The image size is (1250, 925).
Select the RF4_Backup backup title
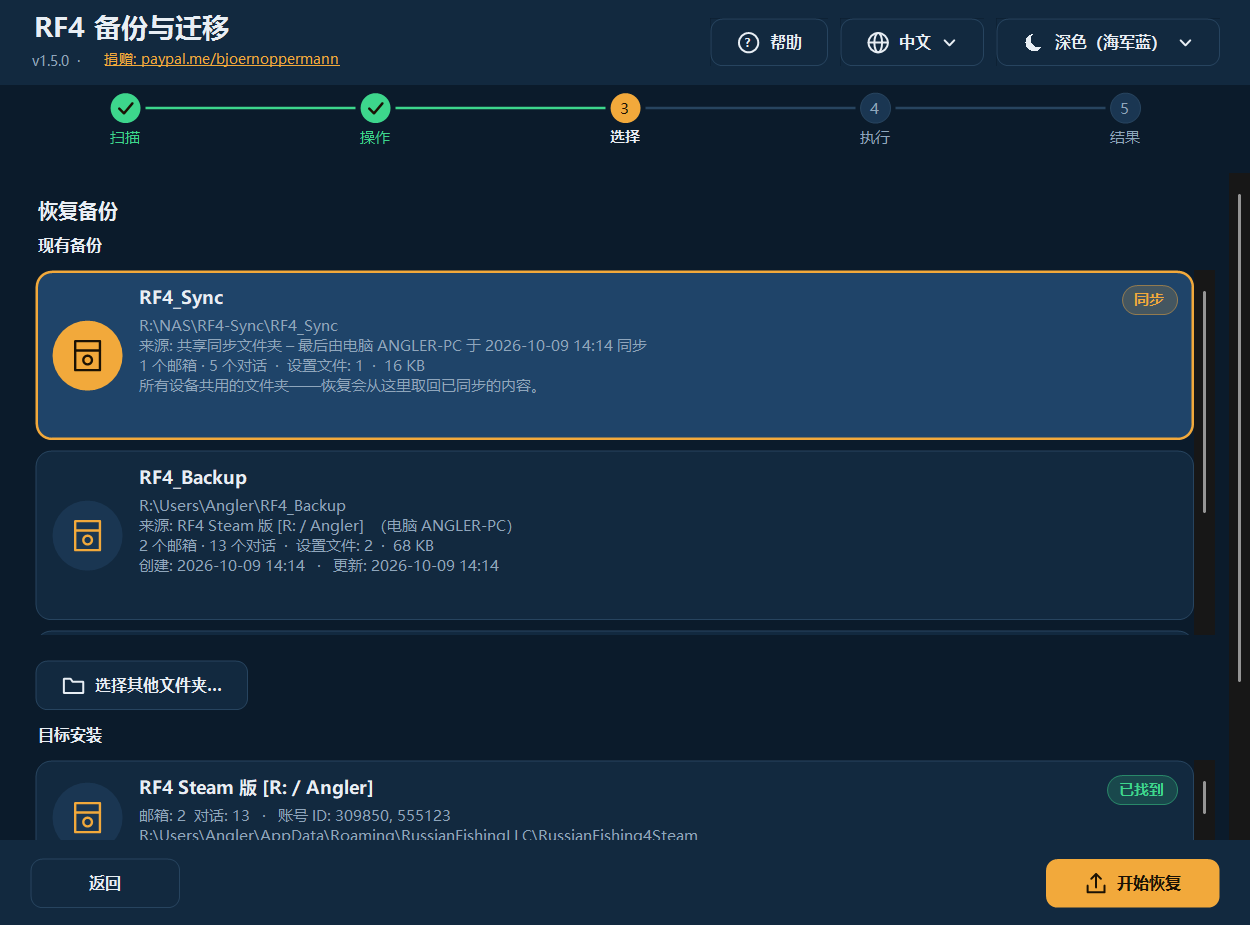point(193,478)
